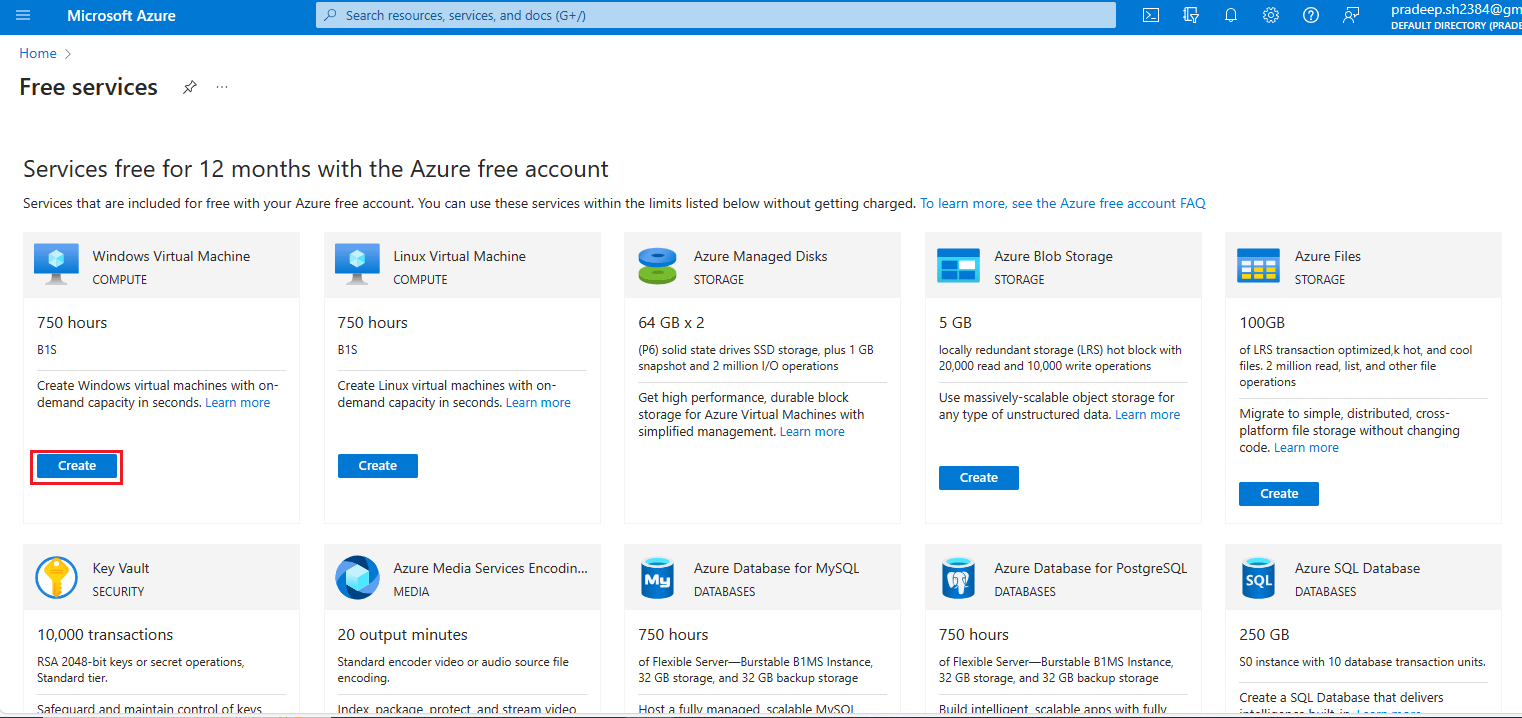Open the portal hamburger menu
The image size is (1522, 718).
point(24,15)
